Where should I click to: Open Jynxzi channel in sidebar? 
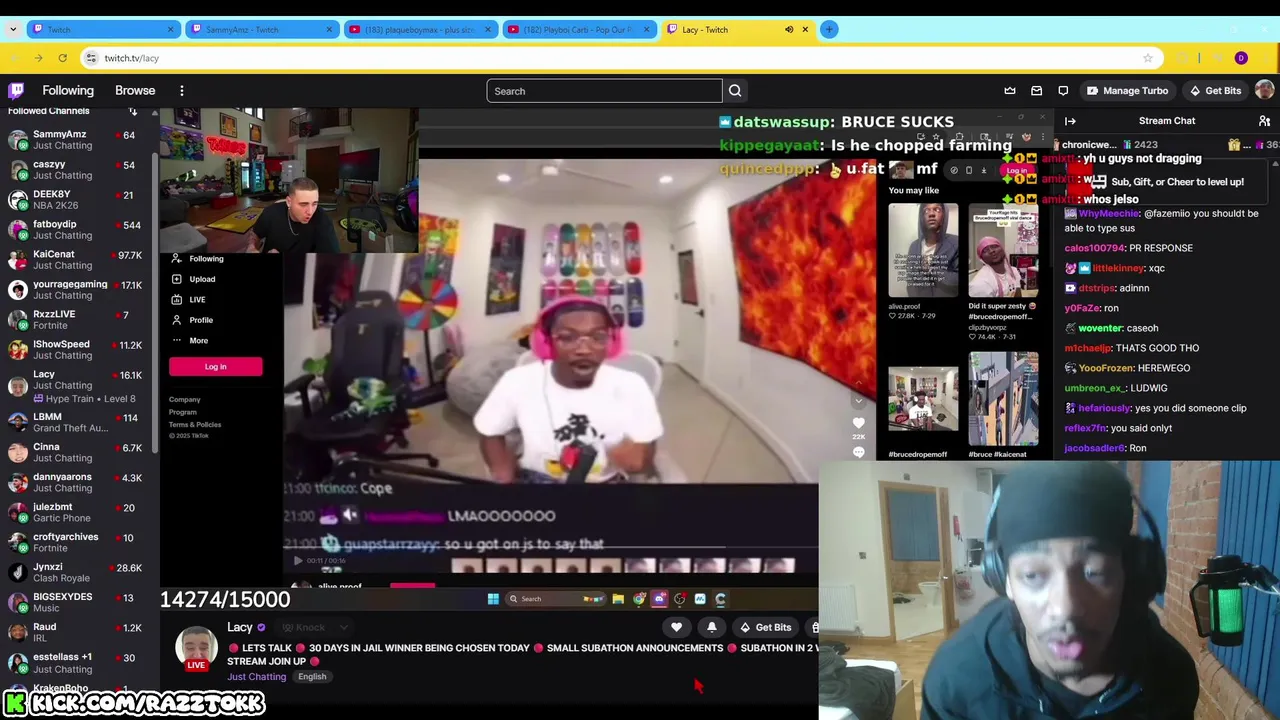point(78,573)
